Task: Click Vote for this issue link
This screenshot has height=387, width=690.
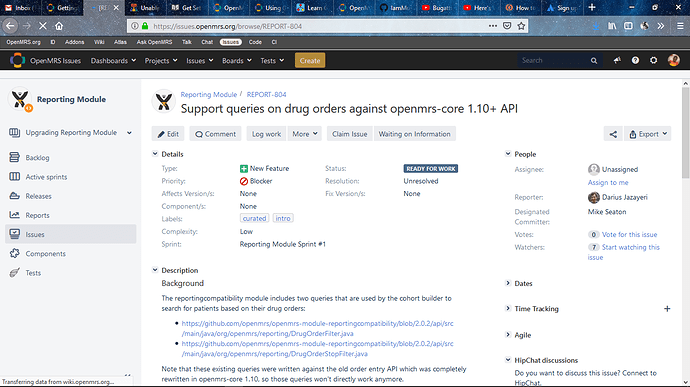Action: click(x=629, y=235)
